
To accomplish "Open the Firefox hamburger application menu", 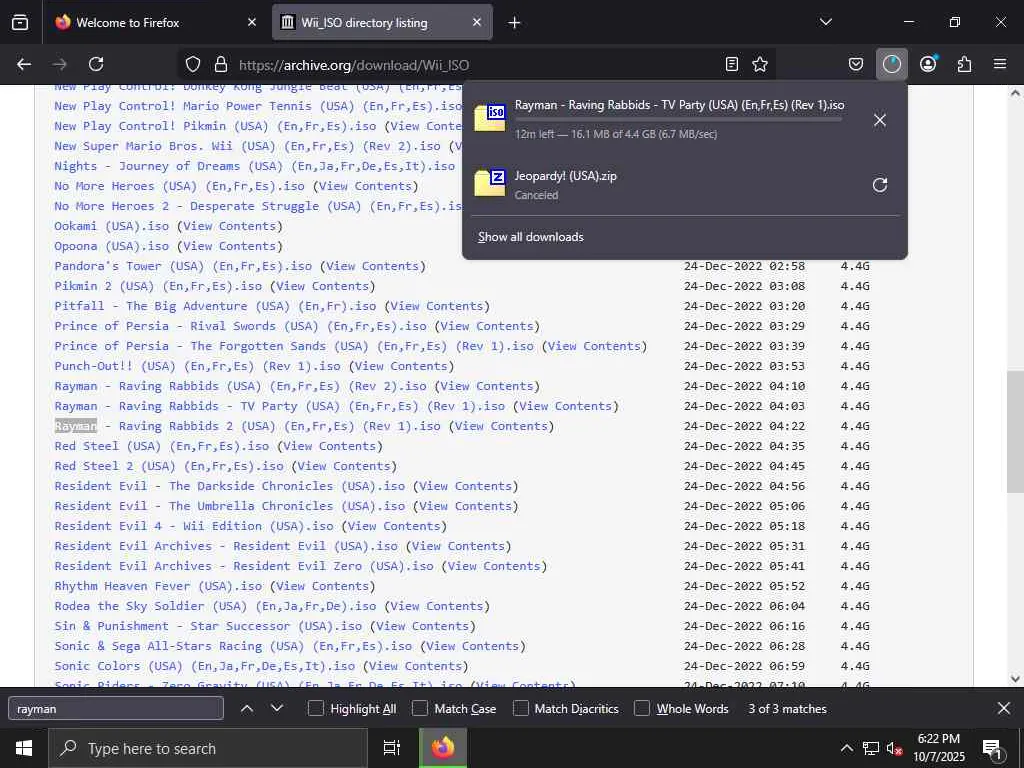I will [x=1000, y=64].
